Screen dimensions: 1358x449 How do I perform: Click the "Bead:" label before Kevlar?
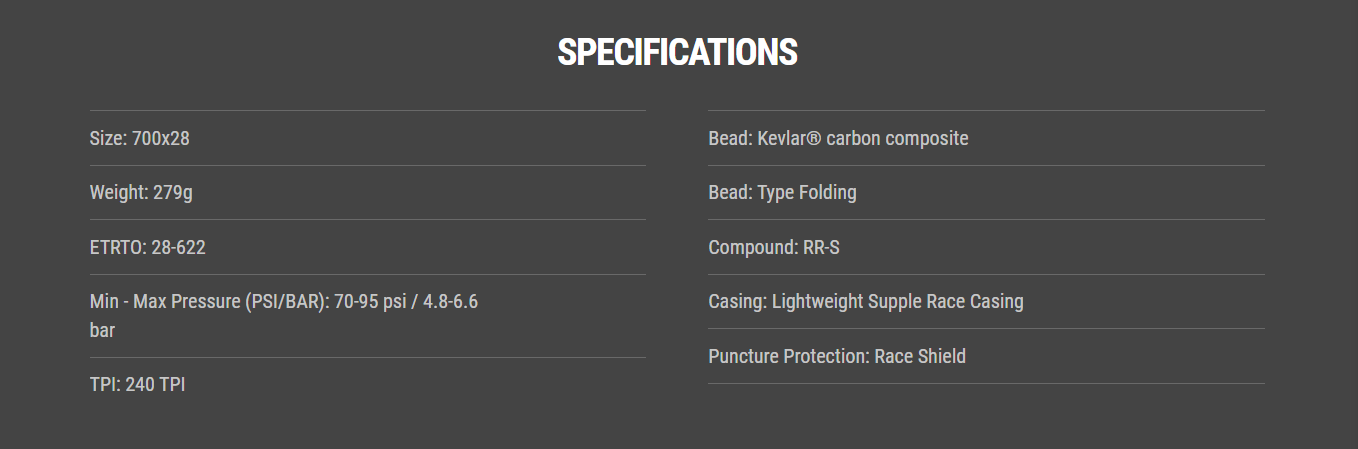[730, 138]
